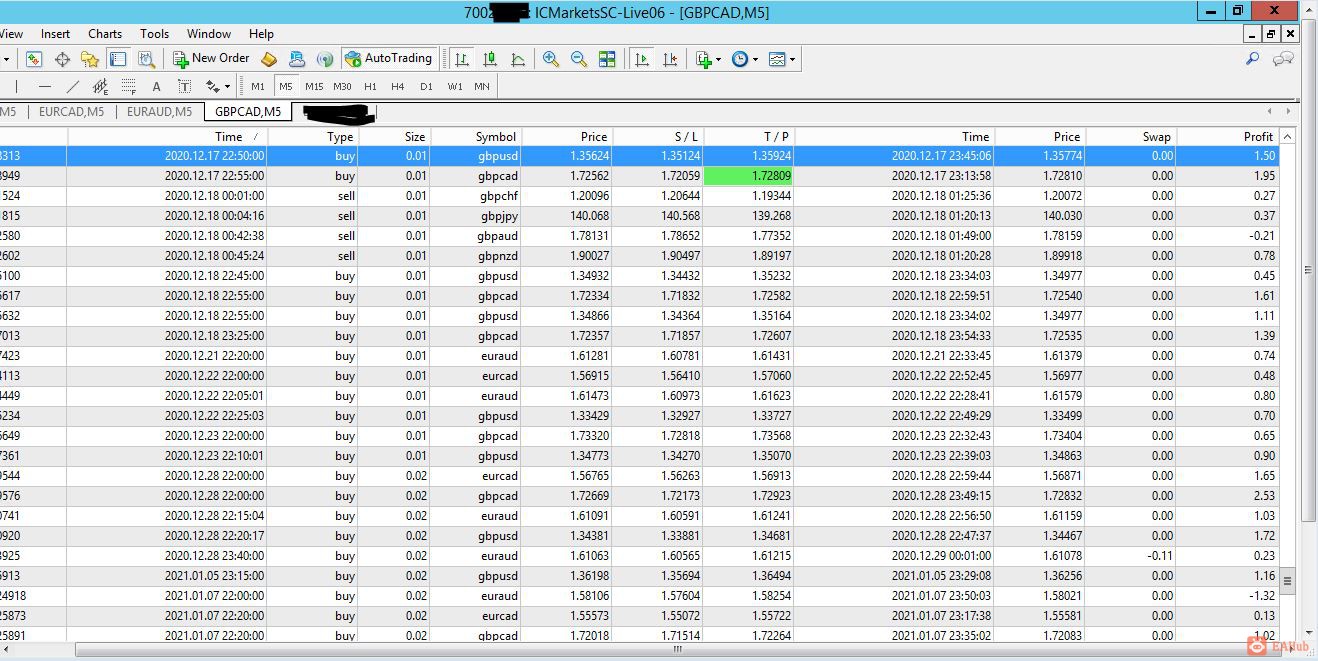Select the D1 timeframe
Screen dimensions: 1318x661
pyautogui.click(x=426, y=86)
